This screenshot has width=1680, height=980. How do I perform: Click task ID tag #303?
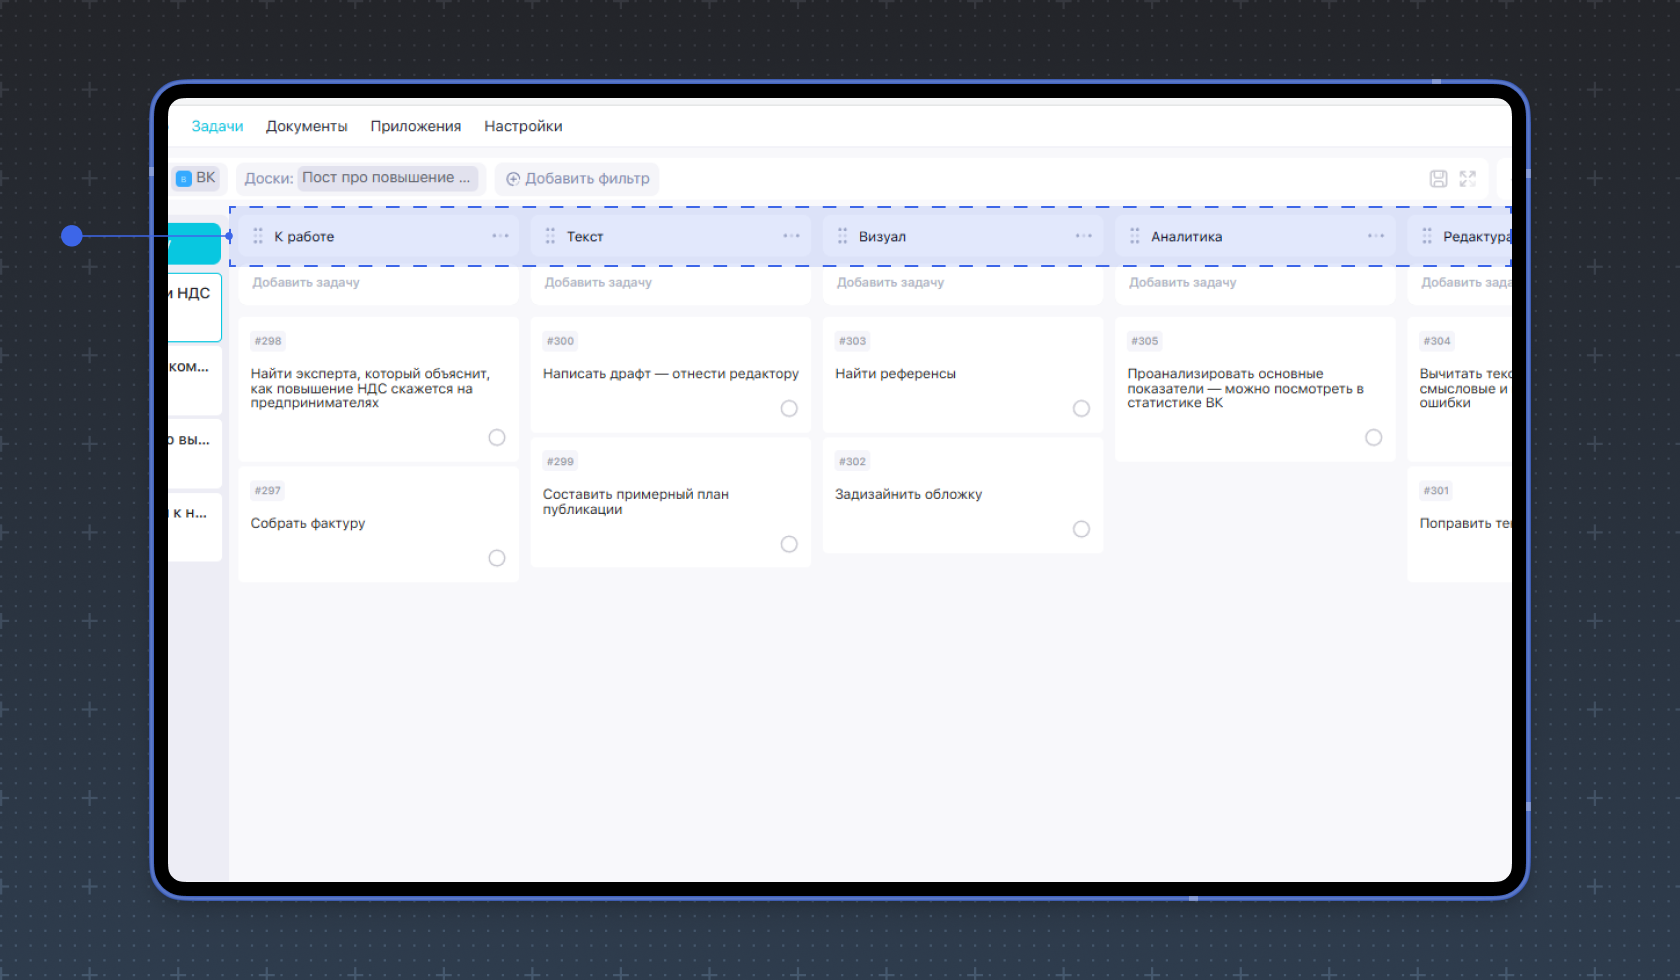[x=853, y=341]
